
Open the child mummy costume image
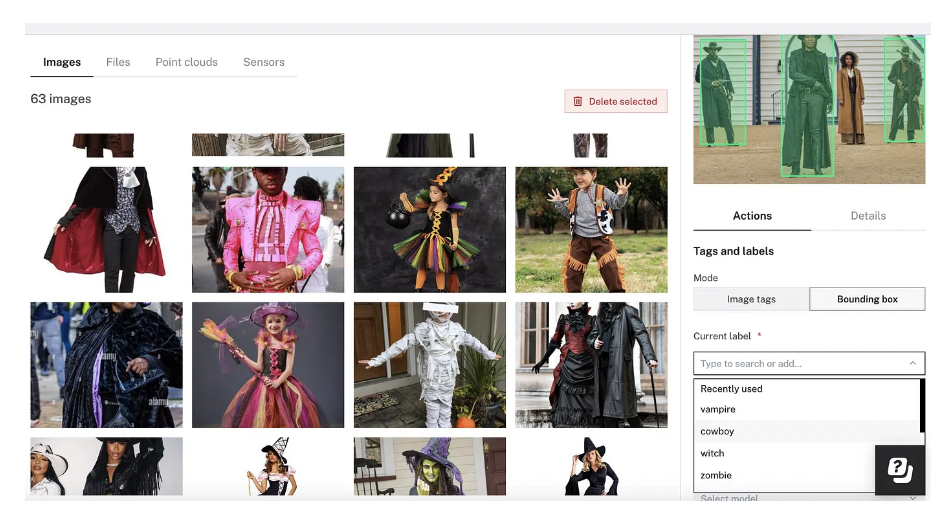coord(430,365)
